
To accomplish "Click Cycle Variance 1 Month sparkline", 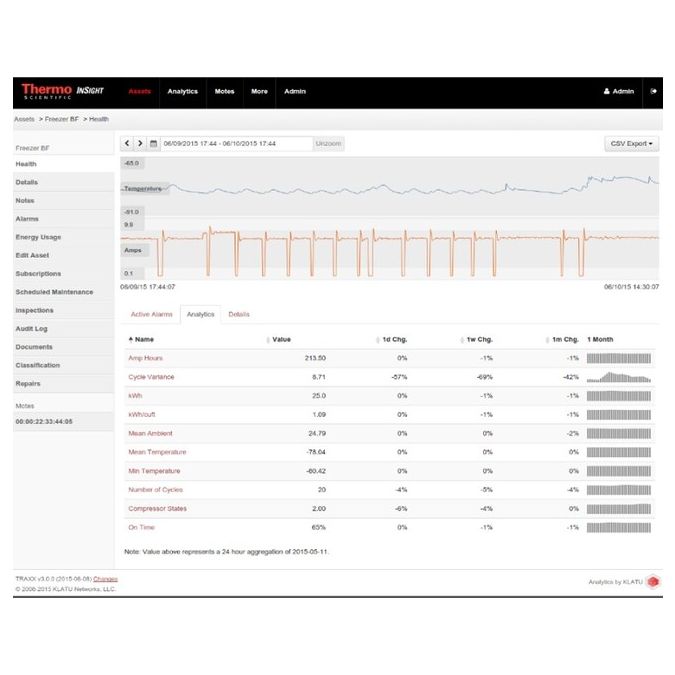I will pyautogui.click(x=619, y=377).
